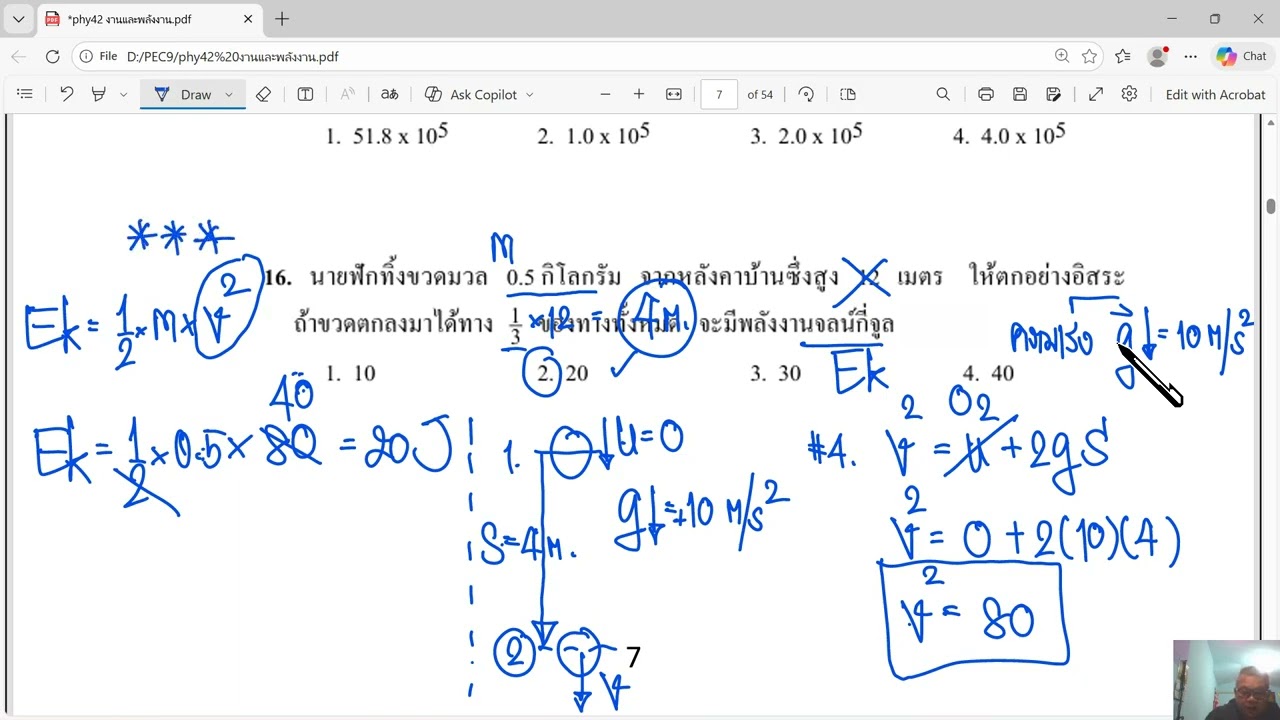Refresh the current page
The width and height of the screenshot is (1280, 720).
click(x=52, y=57)
